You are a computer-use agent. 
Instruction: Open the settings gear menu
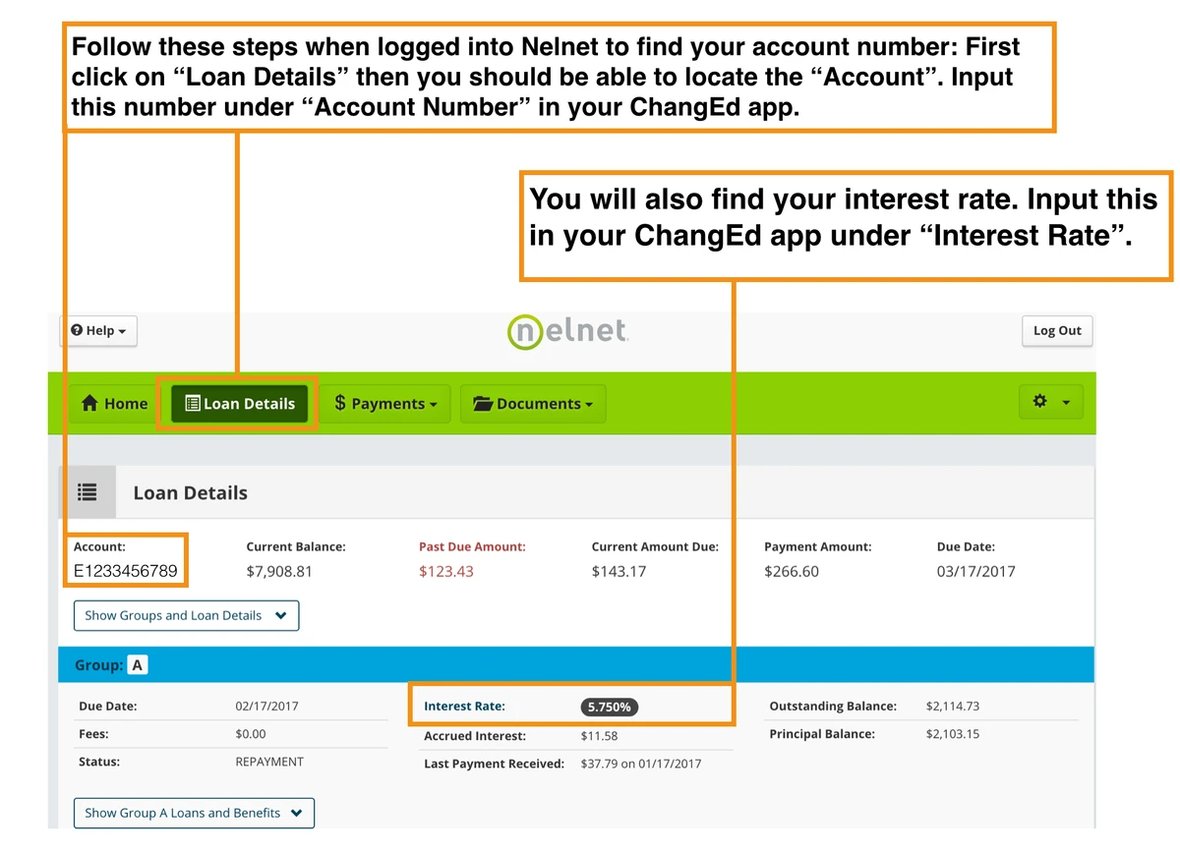click(x=1050, y=402)
